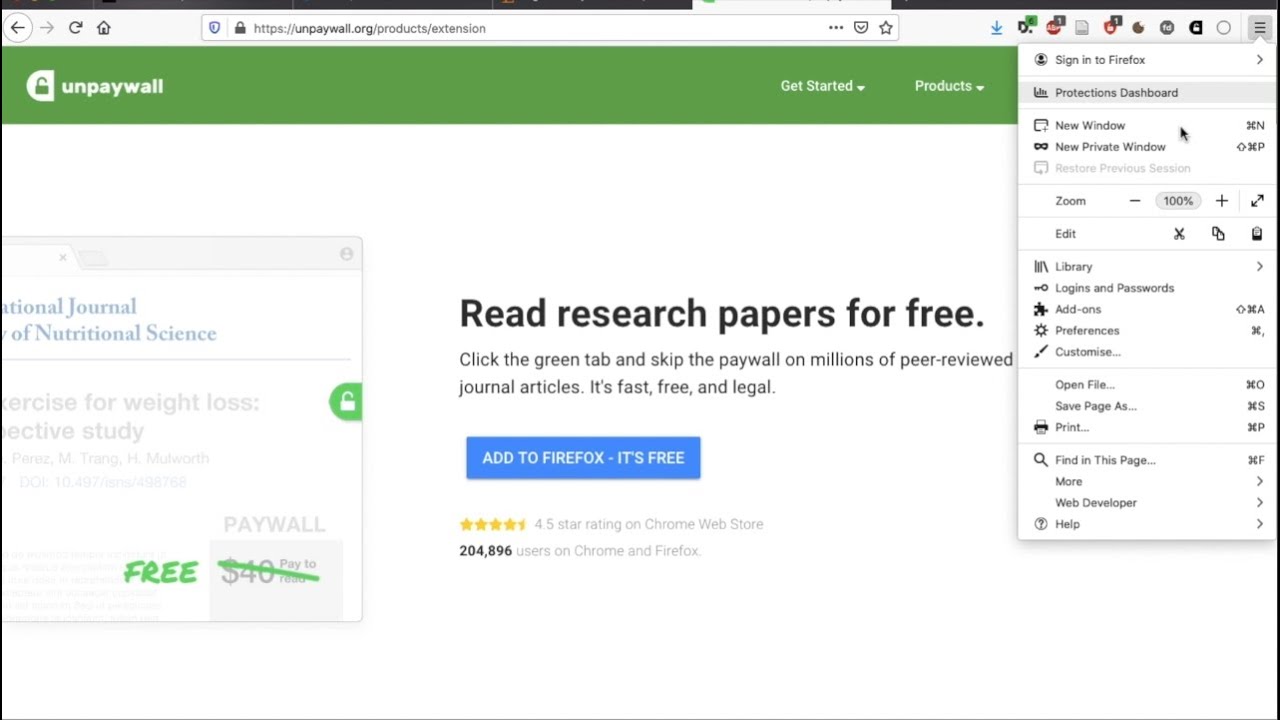The width and height of the screenshot is (1280, 720).
Task: Click "4.5 star rating on Chrome Web Store" text
Action: tap(648, 524)
